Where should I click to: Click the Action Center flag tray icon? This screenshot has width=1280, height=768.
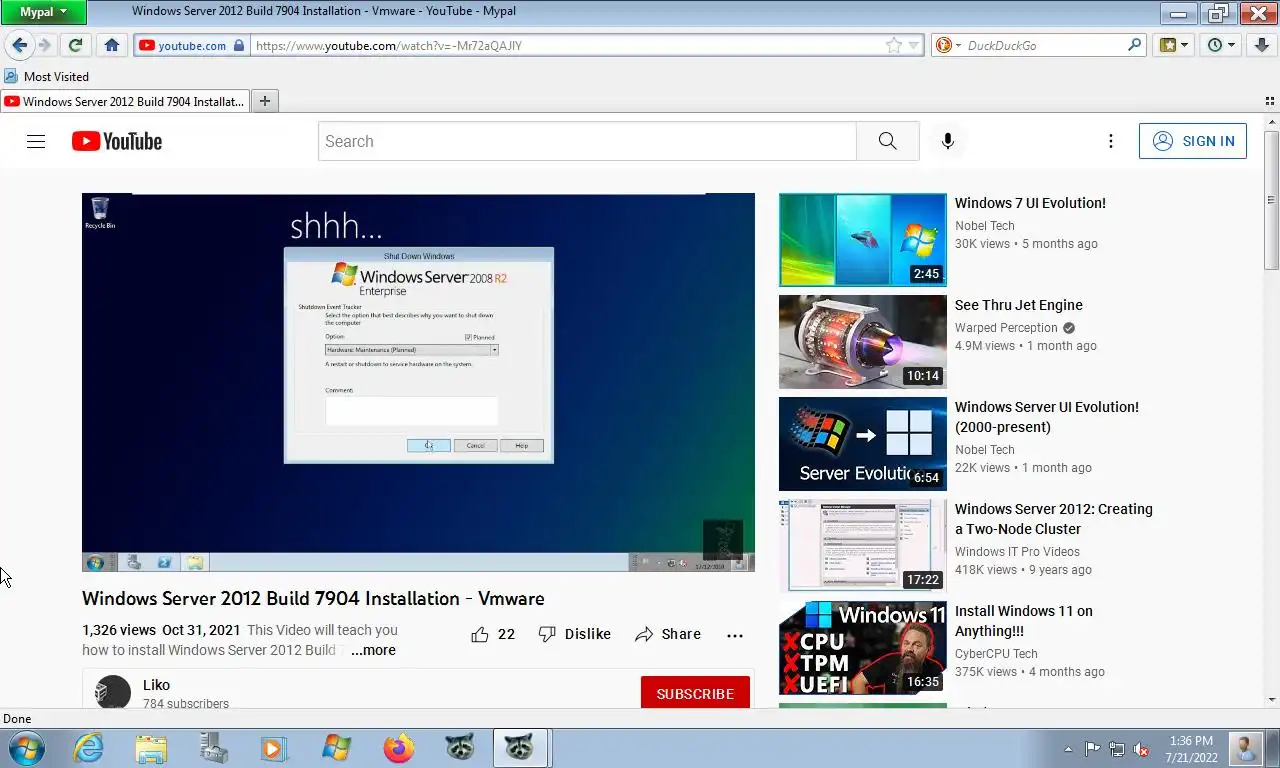tap(1092, 749)
